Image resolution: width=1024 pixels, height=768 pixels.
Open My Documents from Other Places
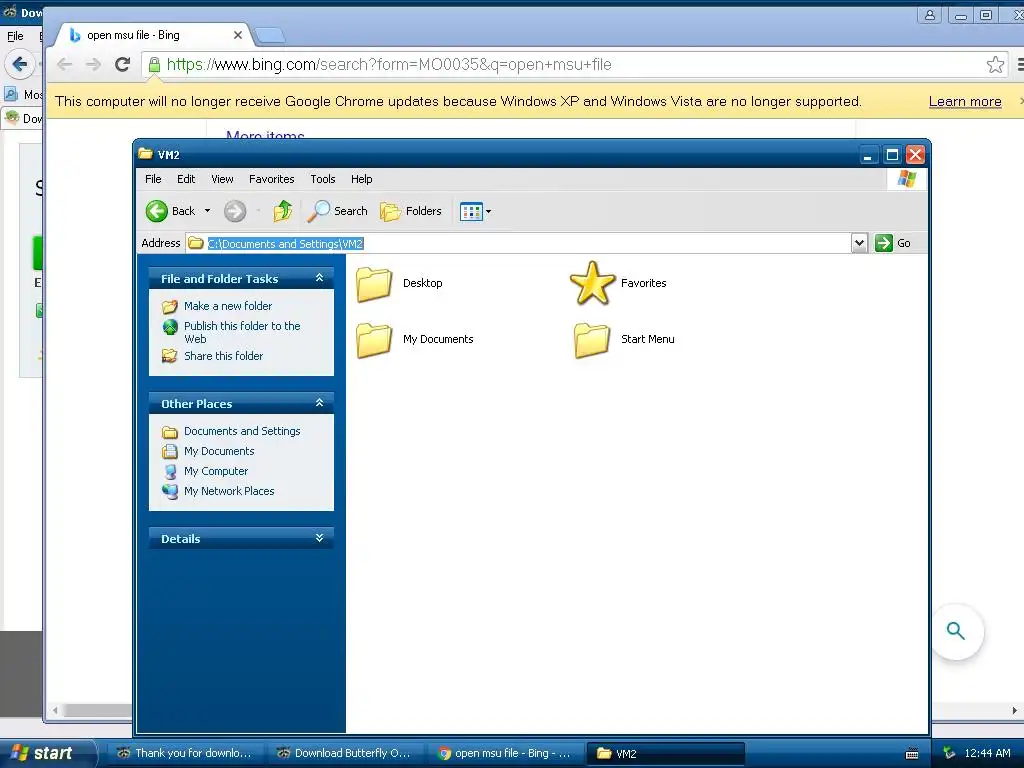[219, 451]
